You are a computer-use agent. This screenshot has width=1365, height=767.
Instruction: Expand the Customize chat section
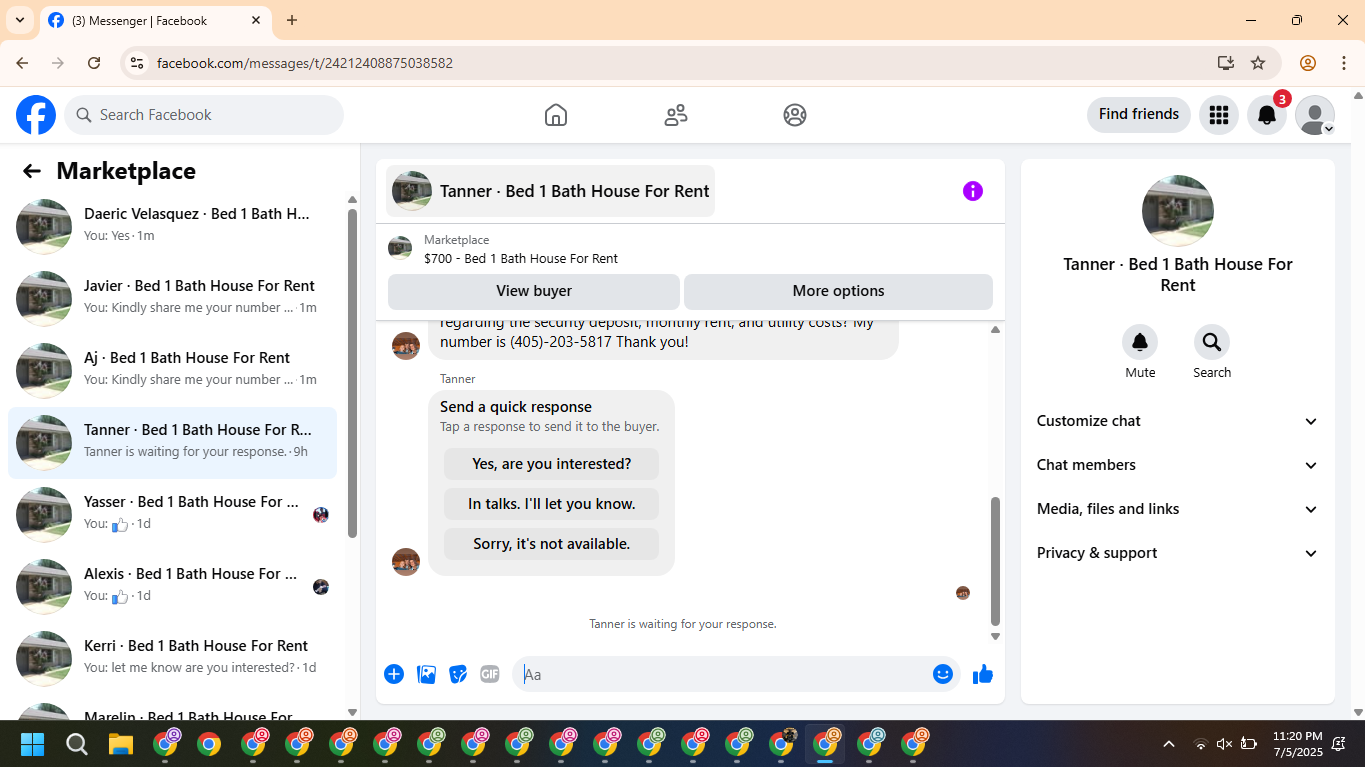(1178, 421)
